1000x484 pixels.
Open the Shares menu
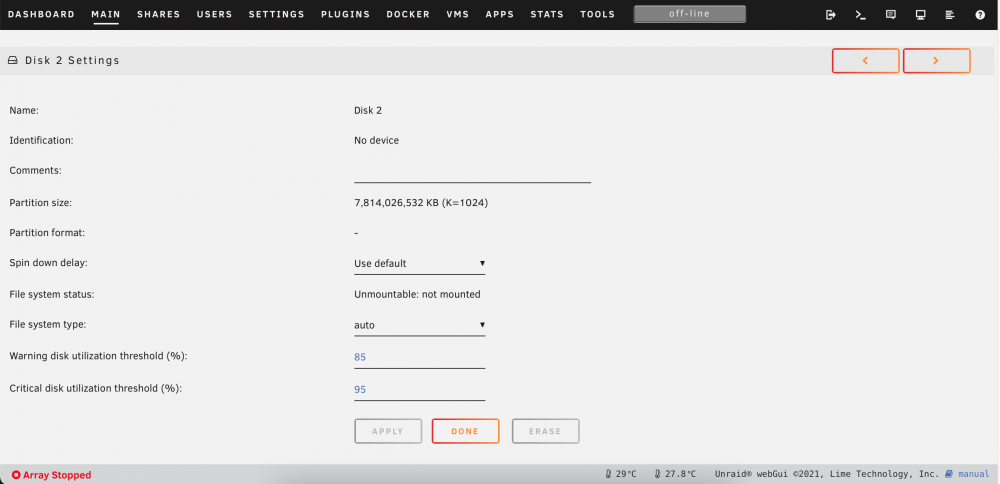(159, 14)
